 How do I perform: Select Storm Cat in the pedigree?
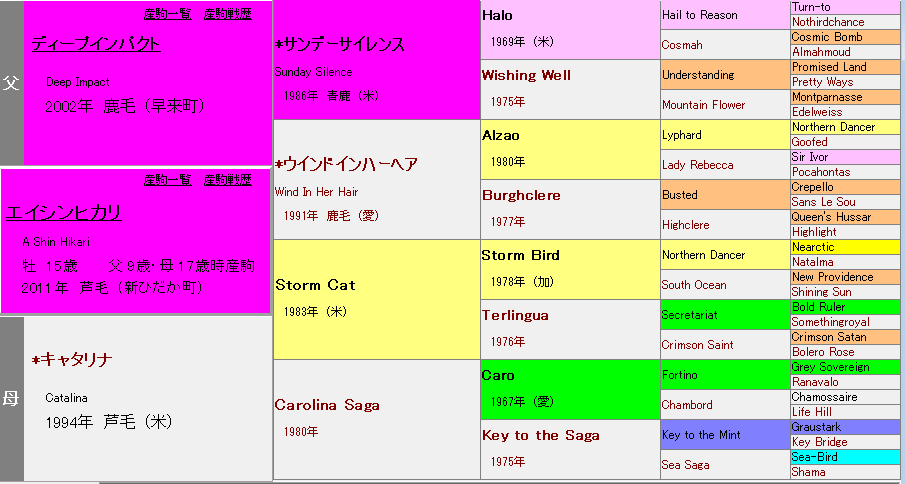(315, 285)
